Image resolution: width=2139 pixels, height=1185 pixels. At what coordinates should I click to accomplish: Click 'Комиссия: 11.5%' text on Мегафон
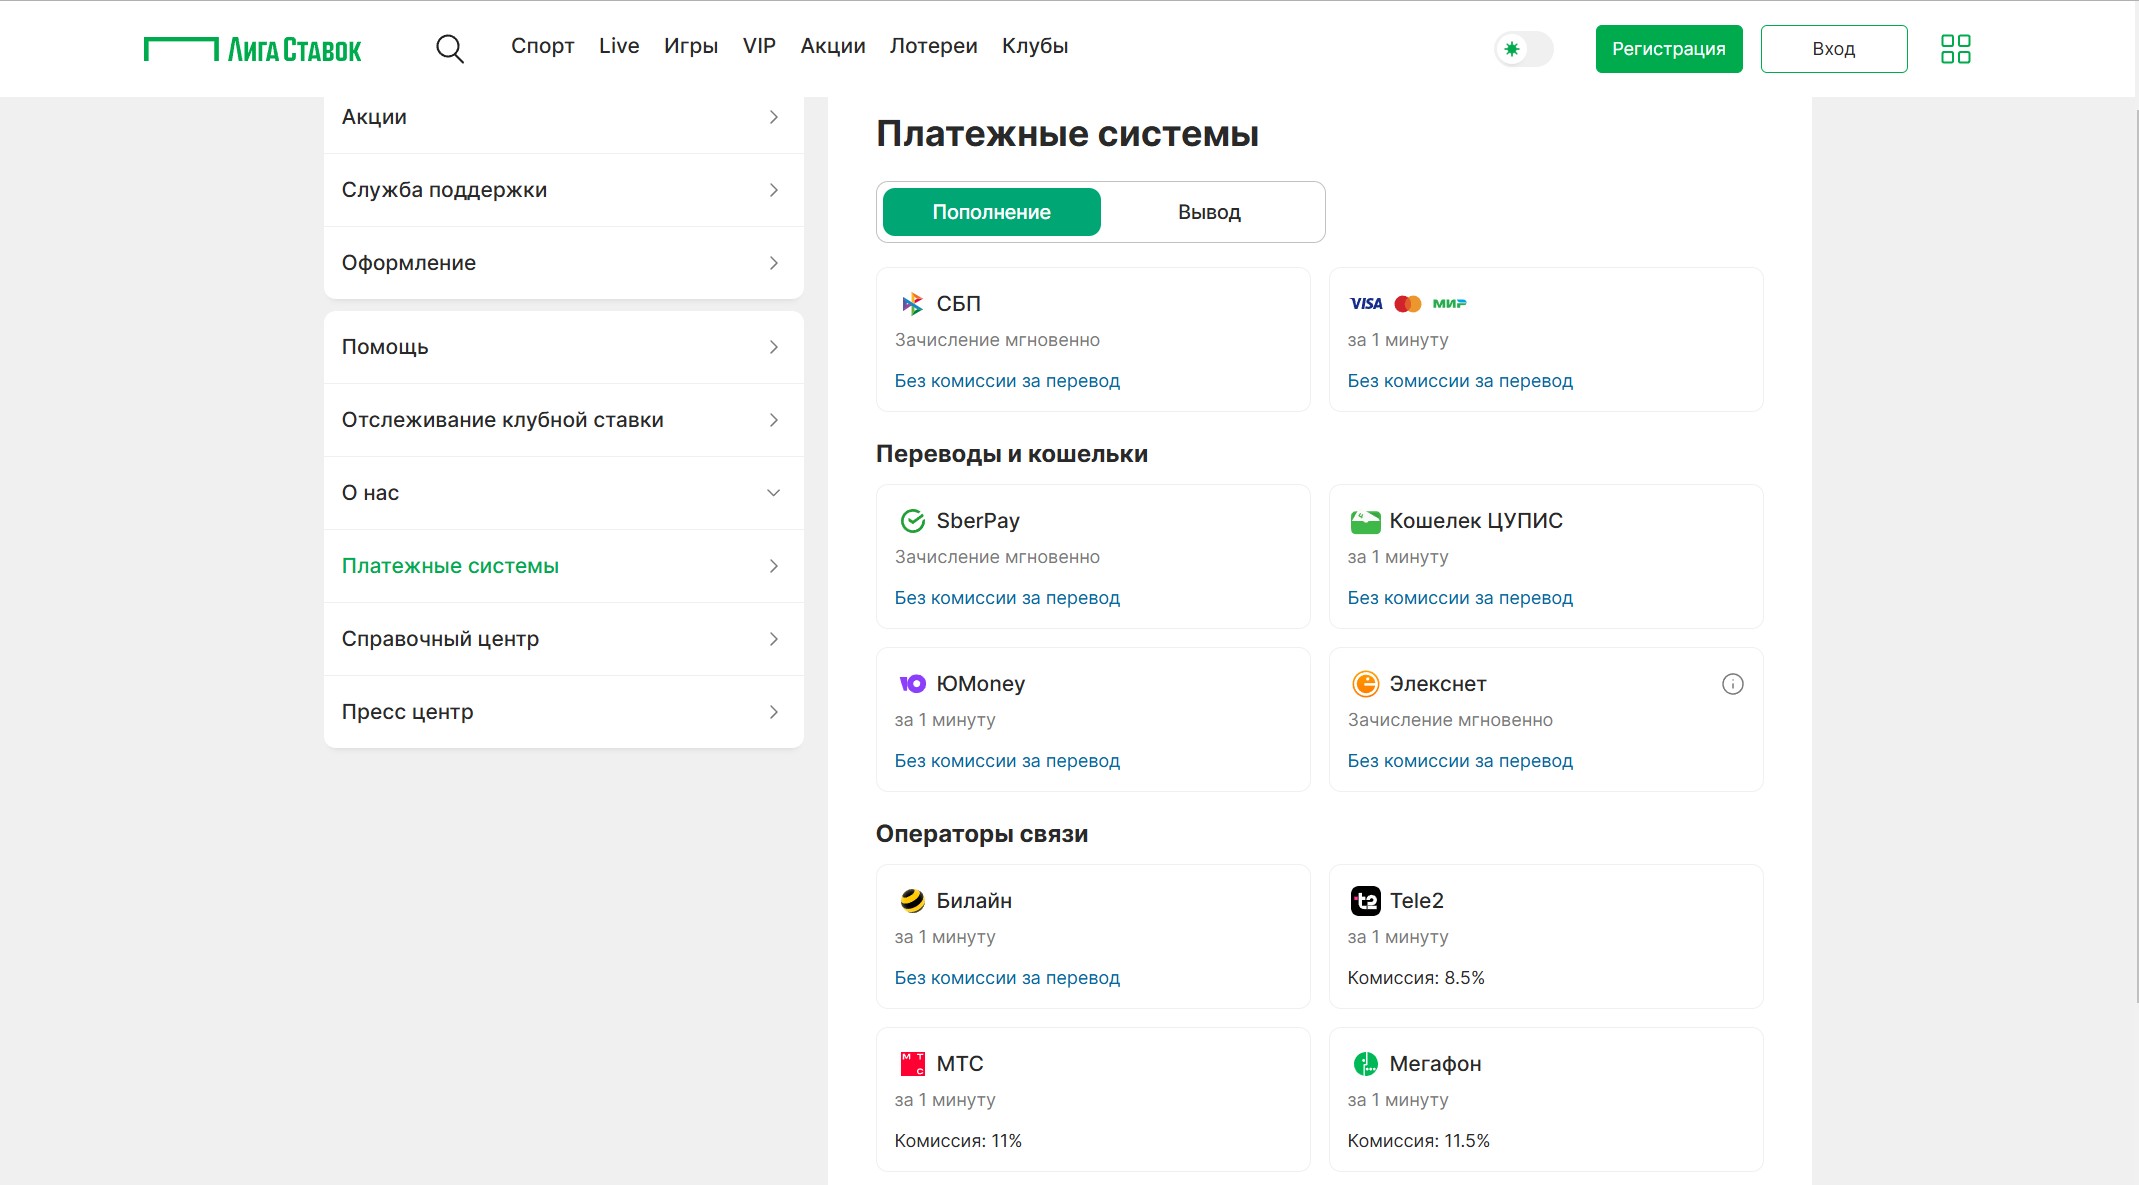[1418, 1141]
